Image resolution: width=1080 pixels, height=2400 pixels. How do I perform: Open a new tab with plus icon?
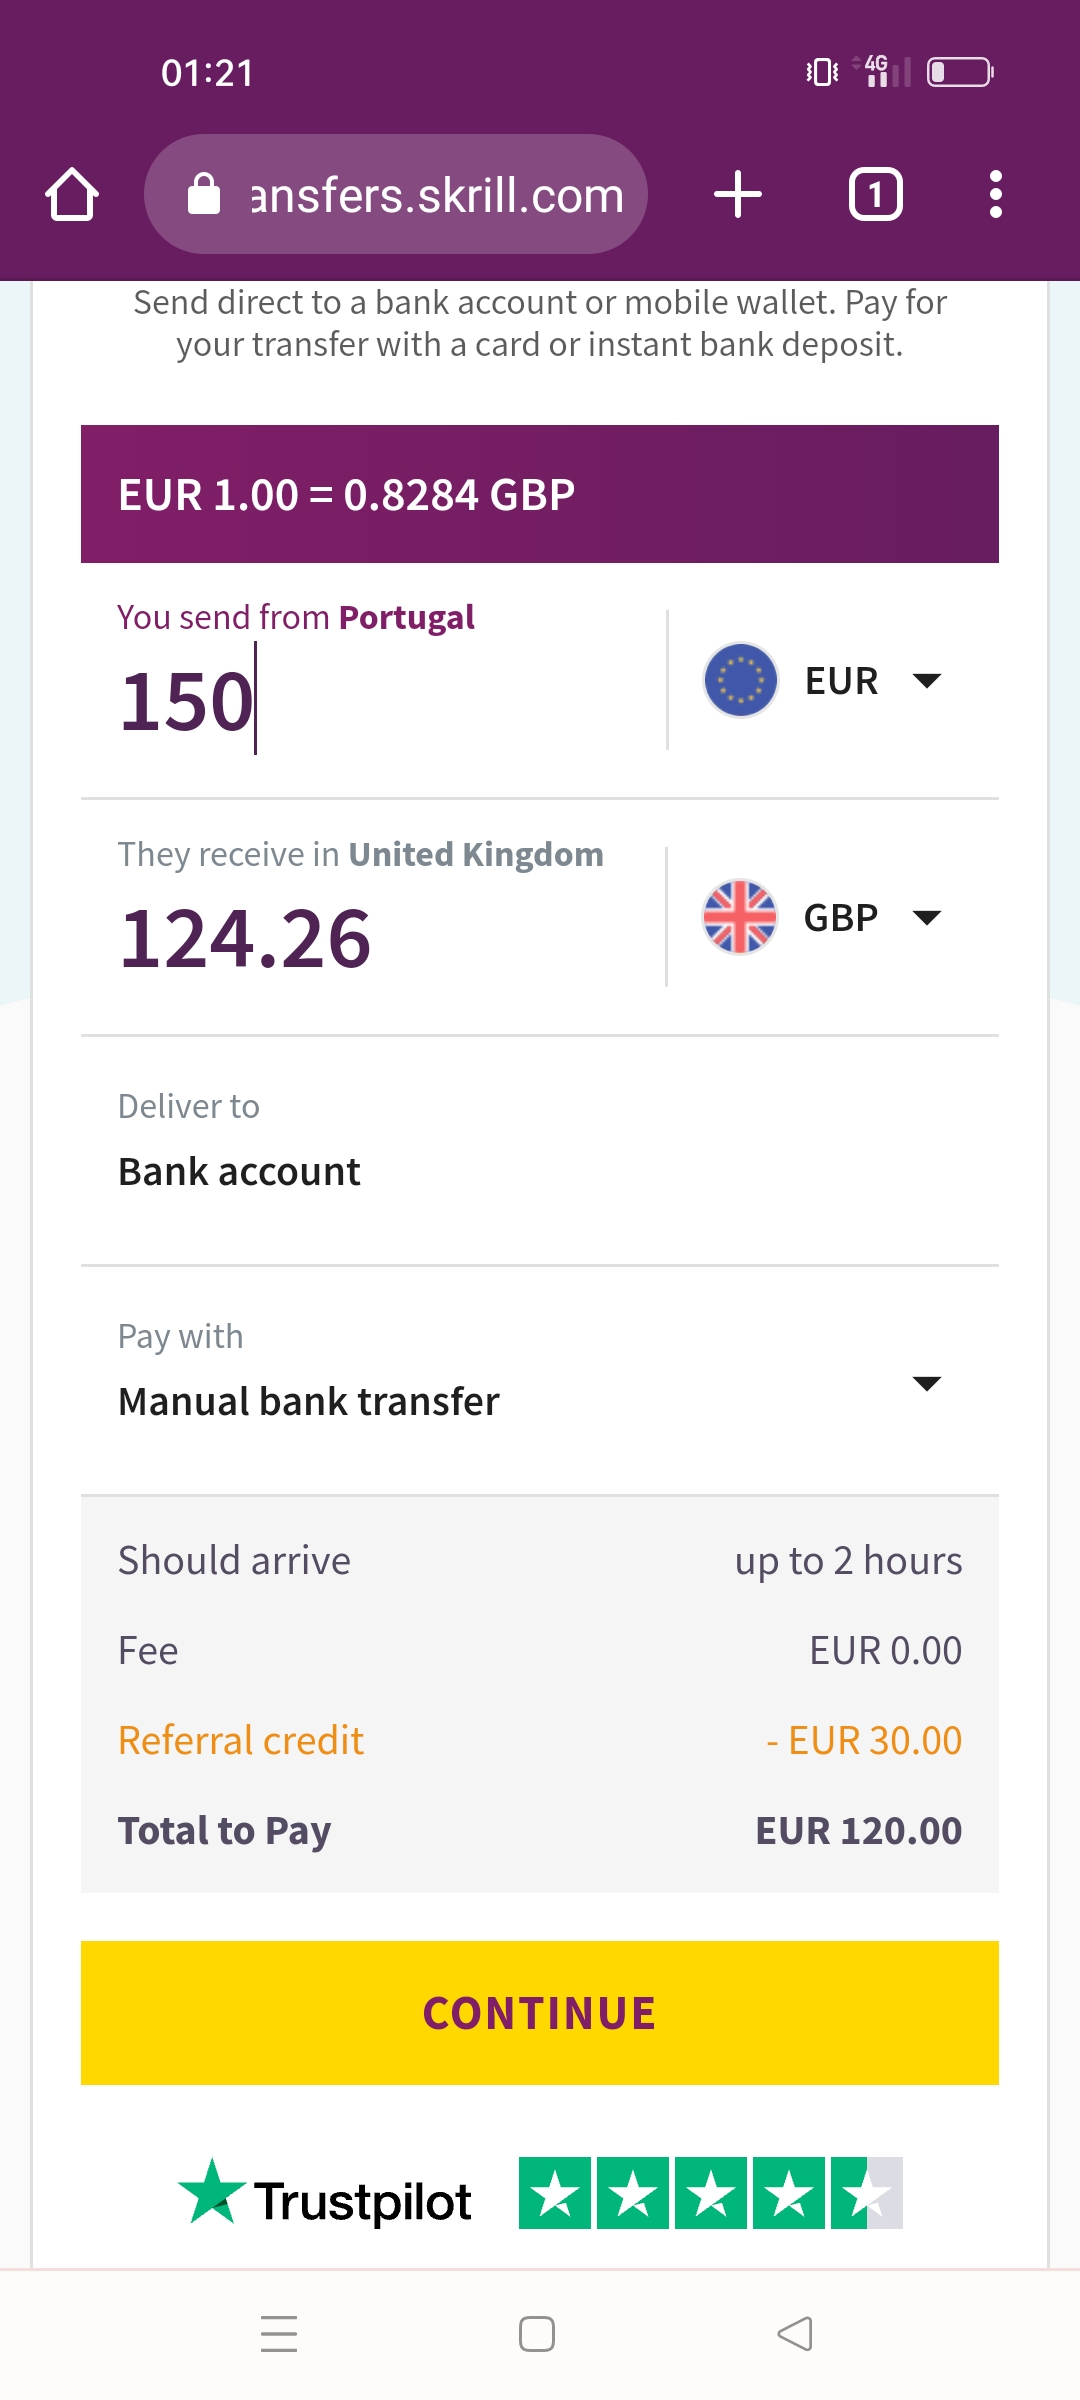pyautogui.click(x=738, y=194)
